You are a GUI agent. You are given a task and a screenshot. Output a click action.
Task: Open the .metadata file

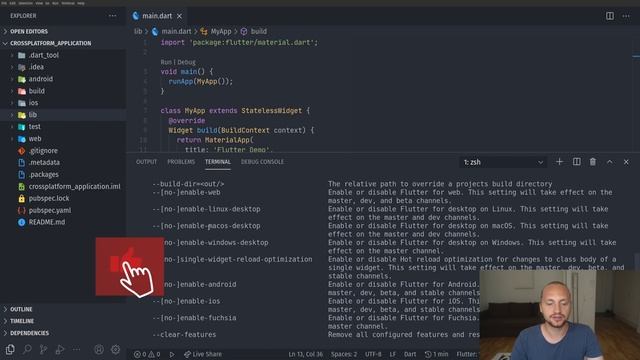[63, 162]
